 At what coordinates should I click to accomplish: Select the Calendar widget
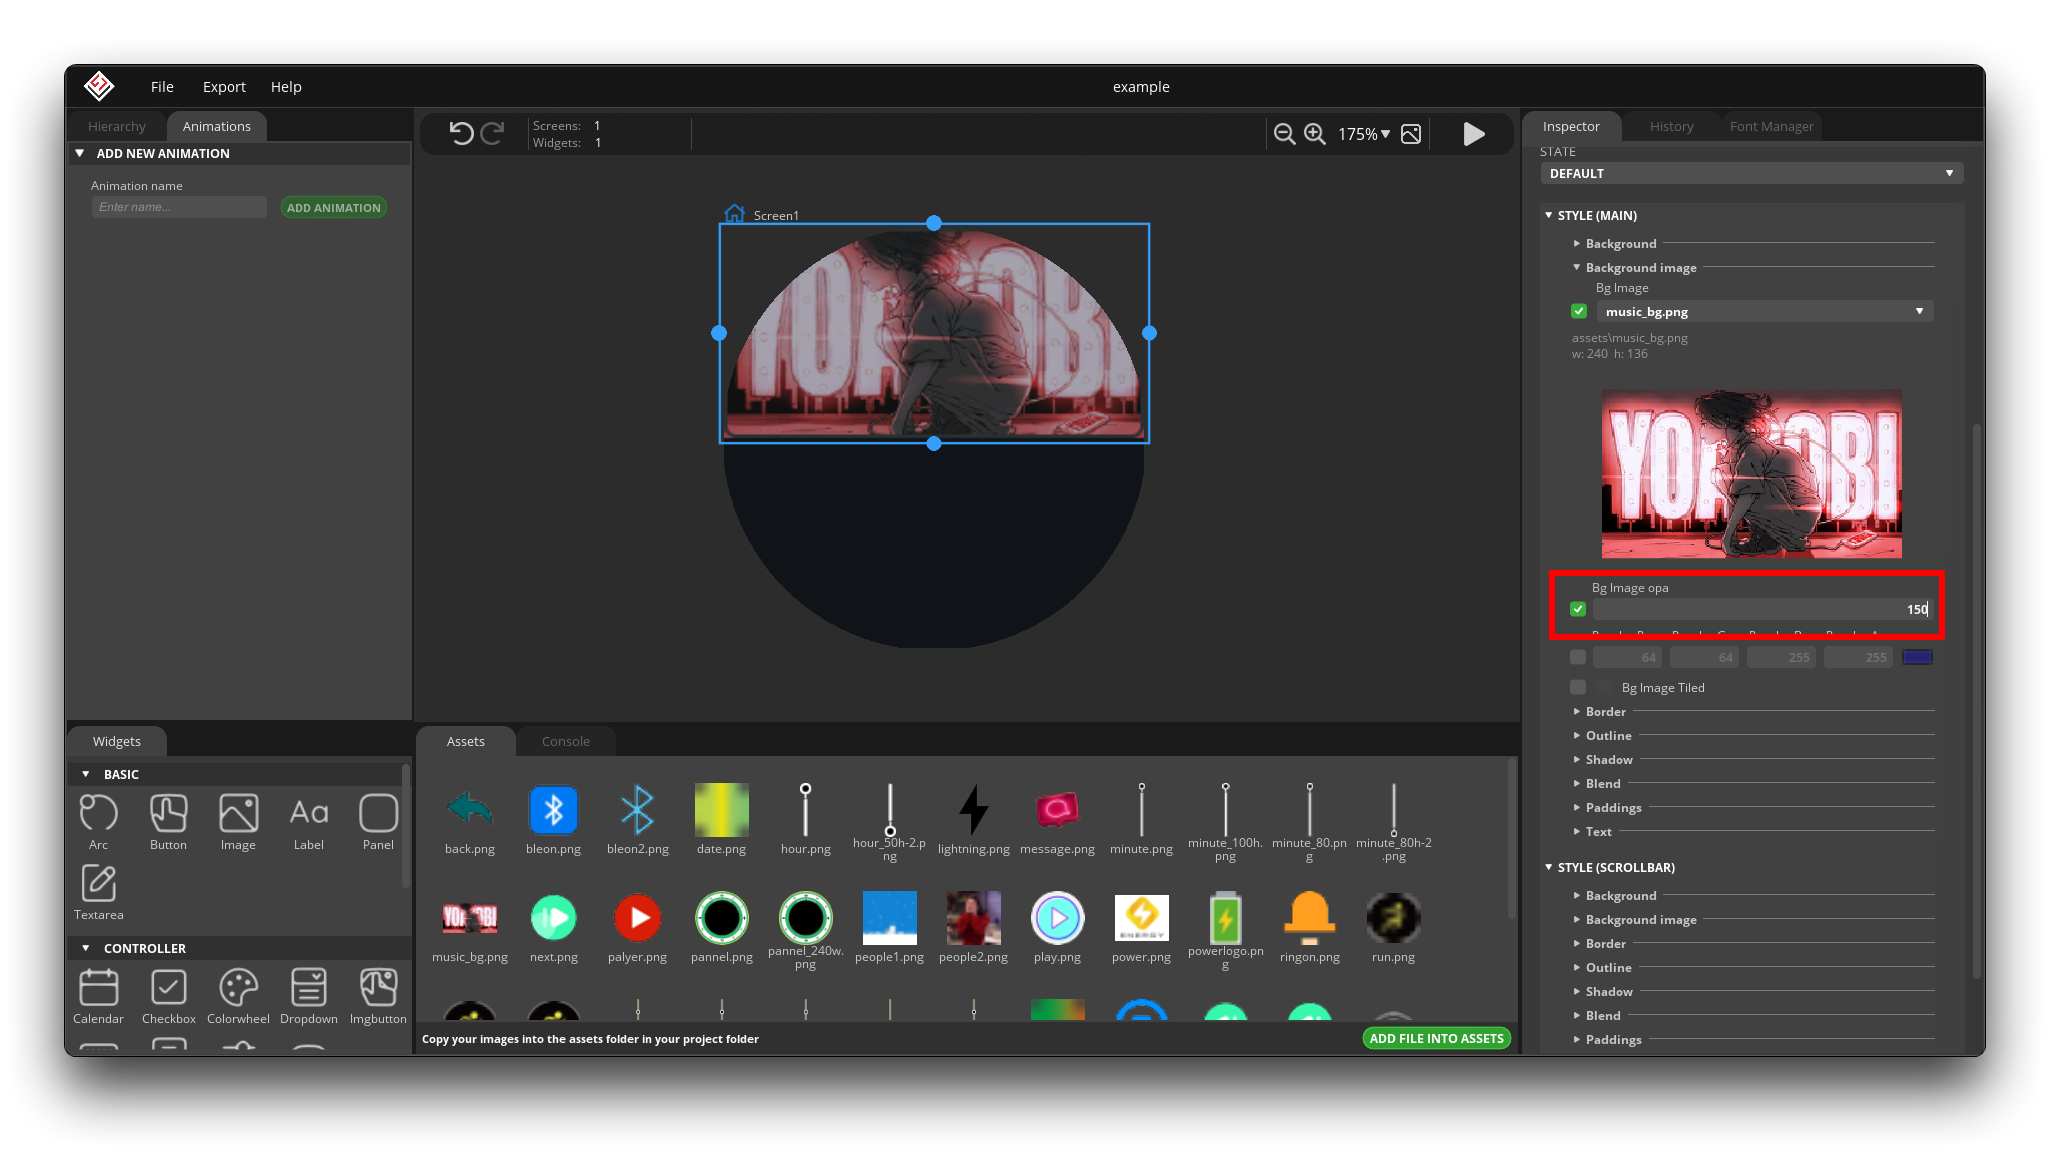pos(98,996)
